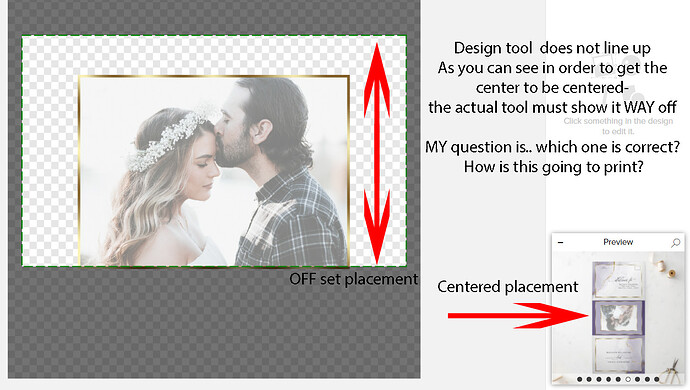Image resolution: width=690 pixels, height=390 pixels.
Task: Click the "Preview" panel title
Action: tap(618, 242)
